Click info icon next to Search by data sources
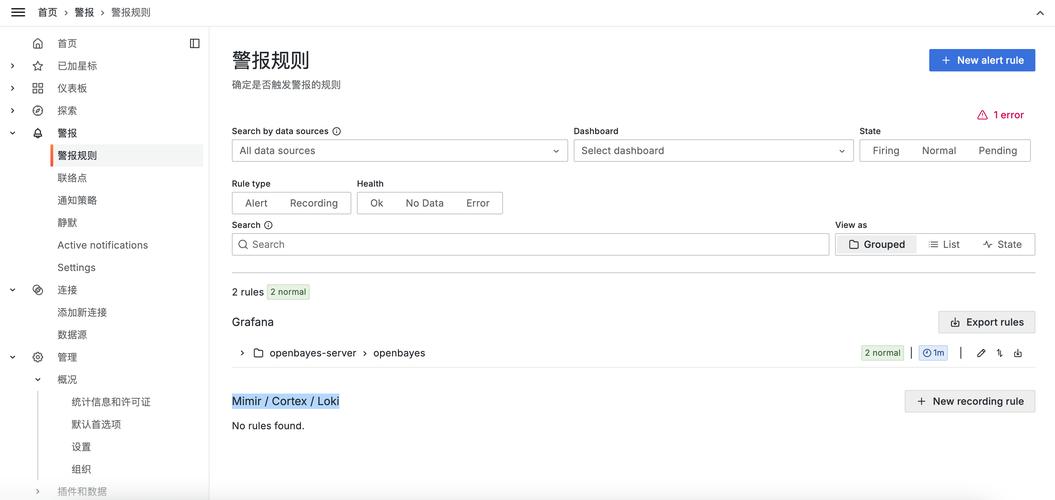Image resolution: width=1055 pixels, height=500 pixels. 336,131
